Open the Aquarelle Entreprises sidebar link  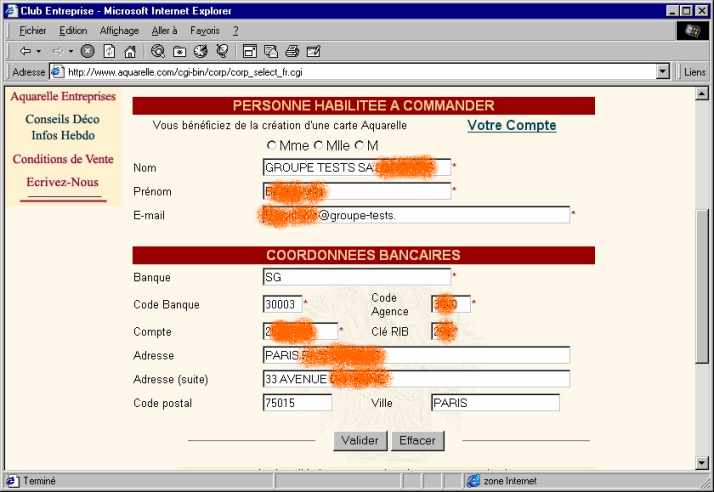[x=63, y=97]
